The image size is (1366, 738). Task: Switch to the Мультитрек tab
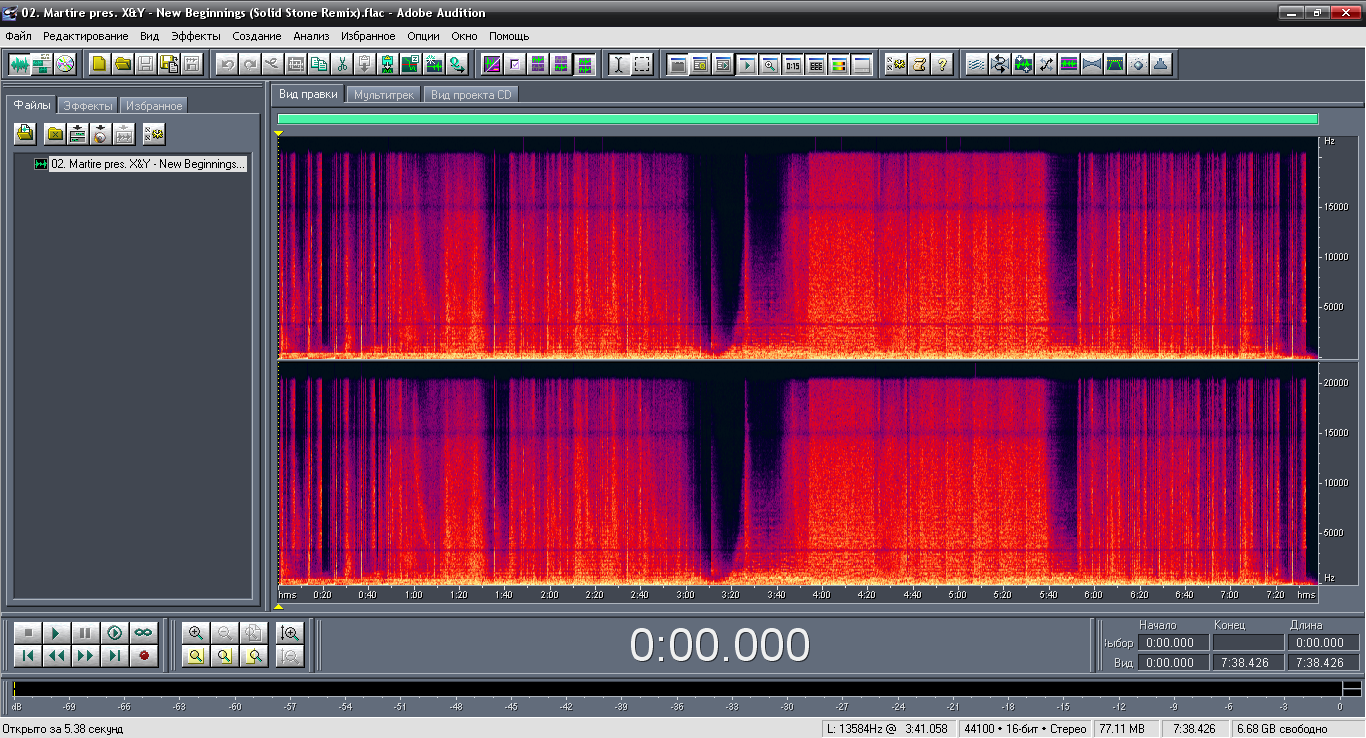[384, 94]
